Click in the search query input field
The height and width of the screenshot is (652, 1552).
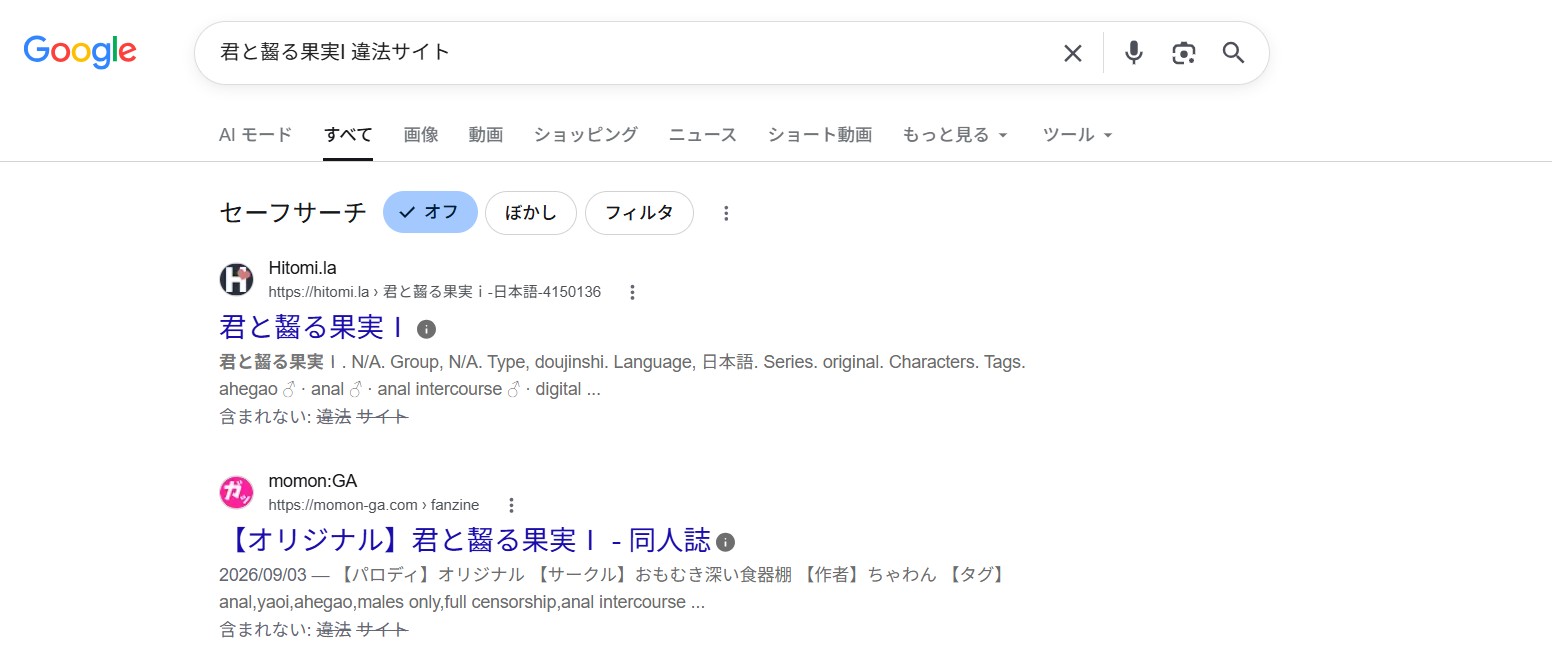pyautogui.click(x=630, y=52)
